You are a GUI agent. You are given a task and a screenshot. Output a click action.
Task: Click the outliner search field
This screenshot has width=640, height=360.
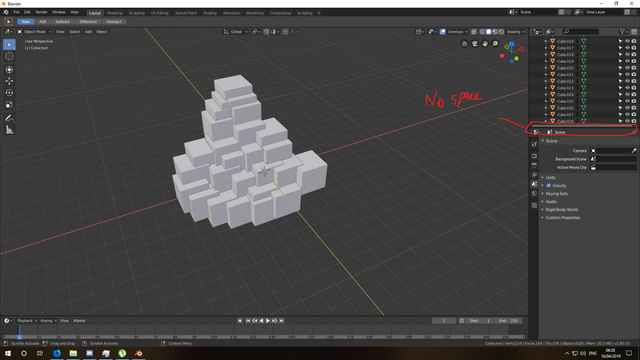click(581, 32)
